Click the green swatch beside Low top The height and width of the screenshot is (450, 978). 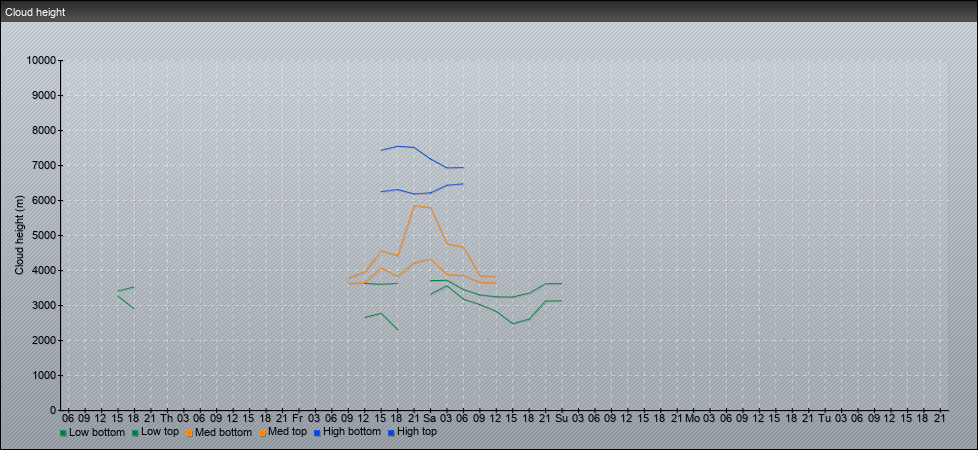coord(136,433)
